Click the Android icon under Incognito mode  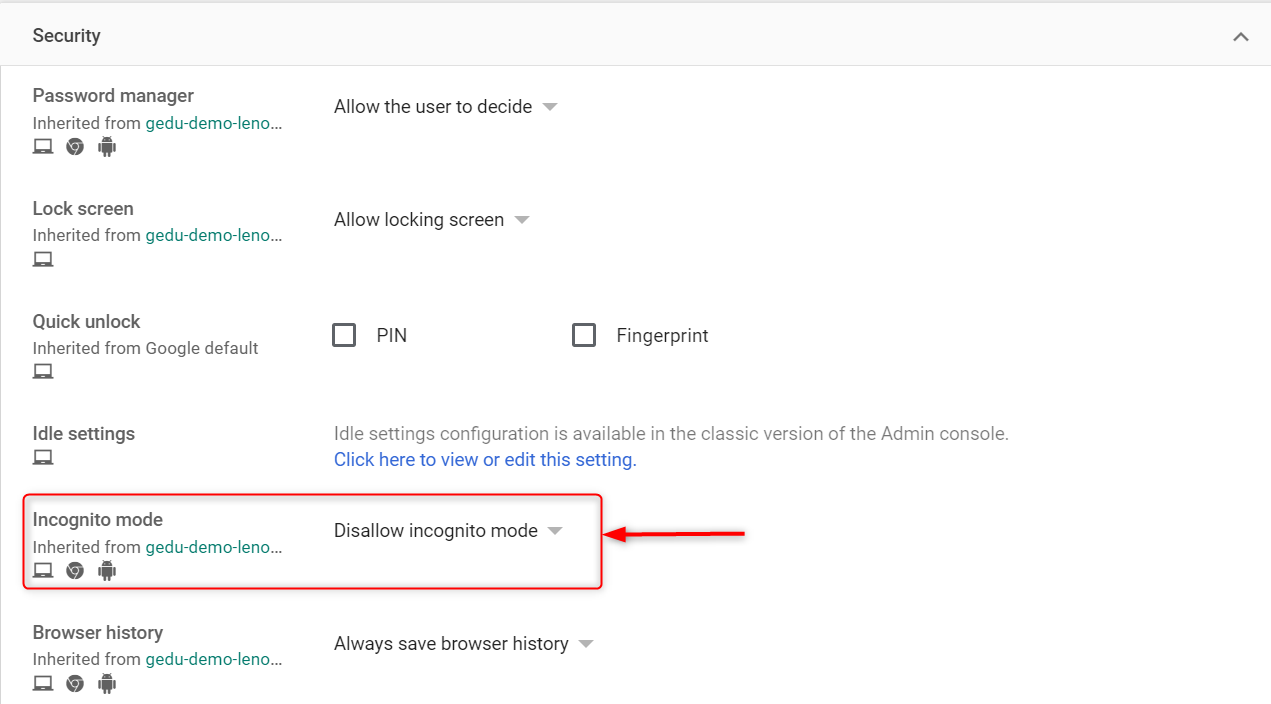(x=106, y=570)
